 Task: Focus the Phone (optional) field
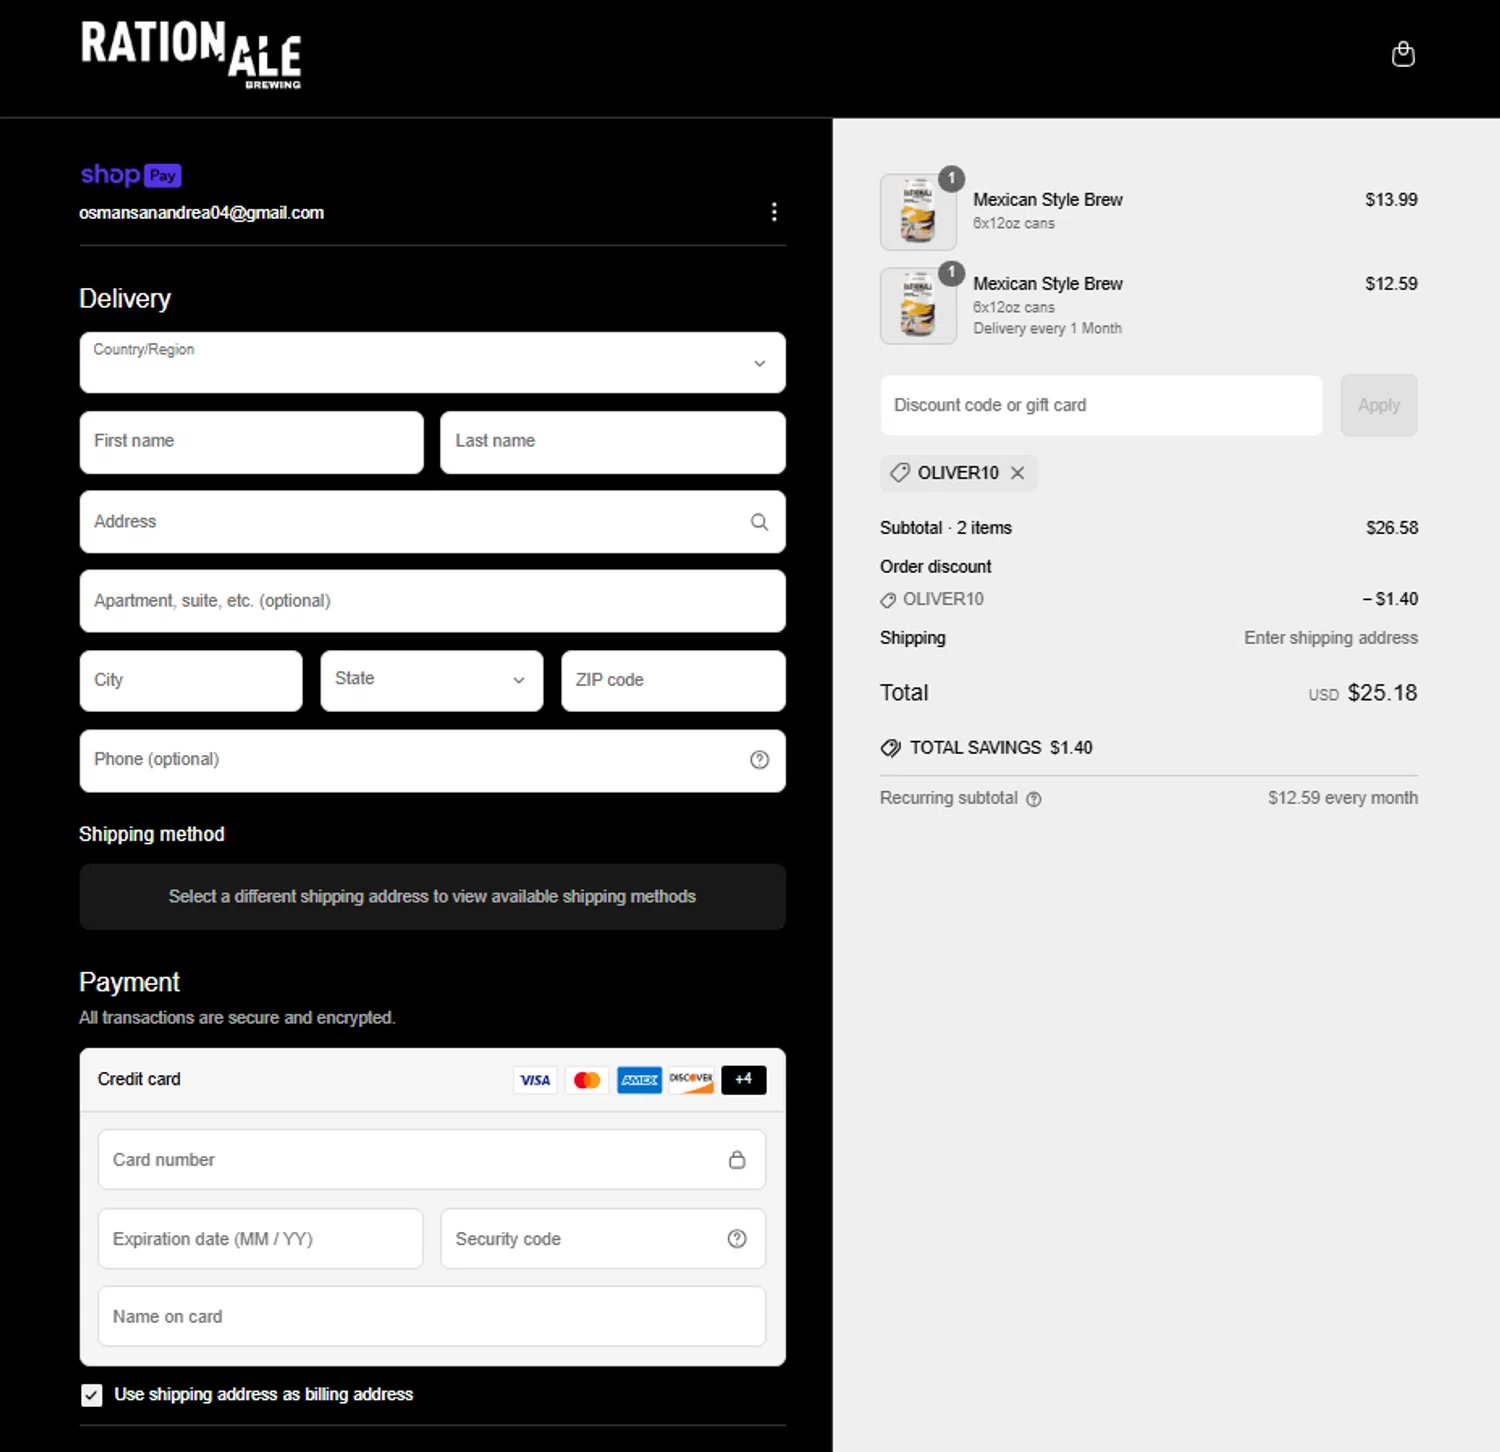point(432,761)
